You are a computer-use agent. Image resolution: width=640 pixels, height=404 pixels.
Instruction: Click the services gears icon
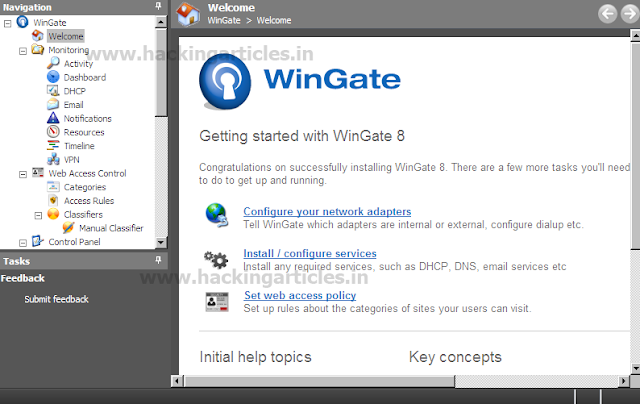click(216, 260)
